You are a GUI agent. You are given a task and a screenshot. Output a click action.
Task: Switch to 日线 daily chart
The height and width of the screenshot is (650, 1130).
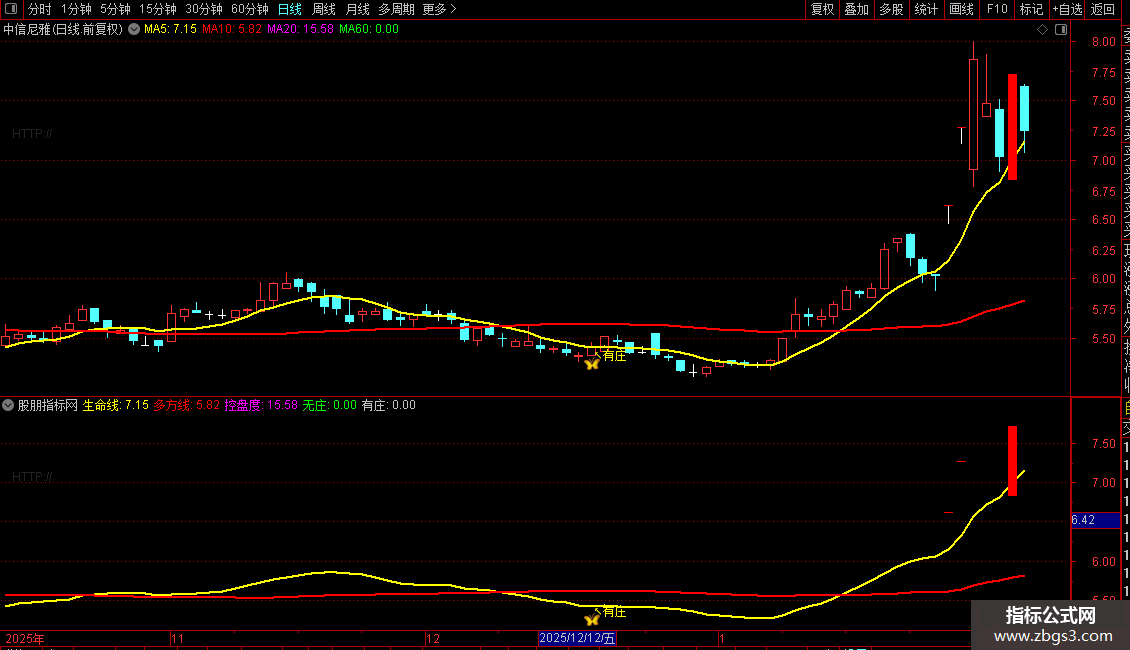[x=290, y=9]
